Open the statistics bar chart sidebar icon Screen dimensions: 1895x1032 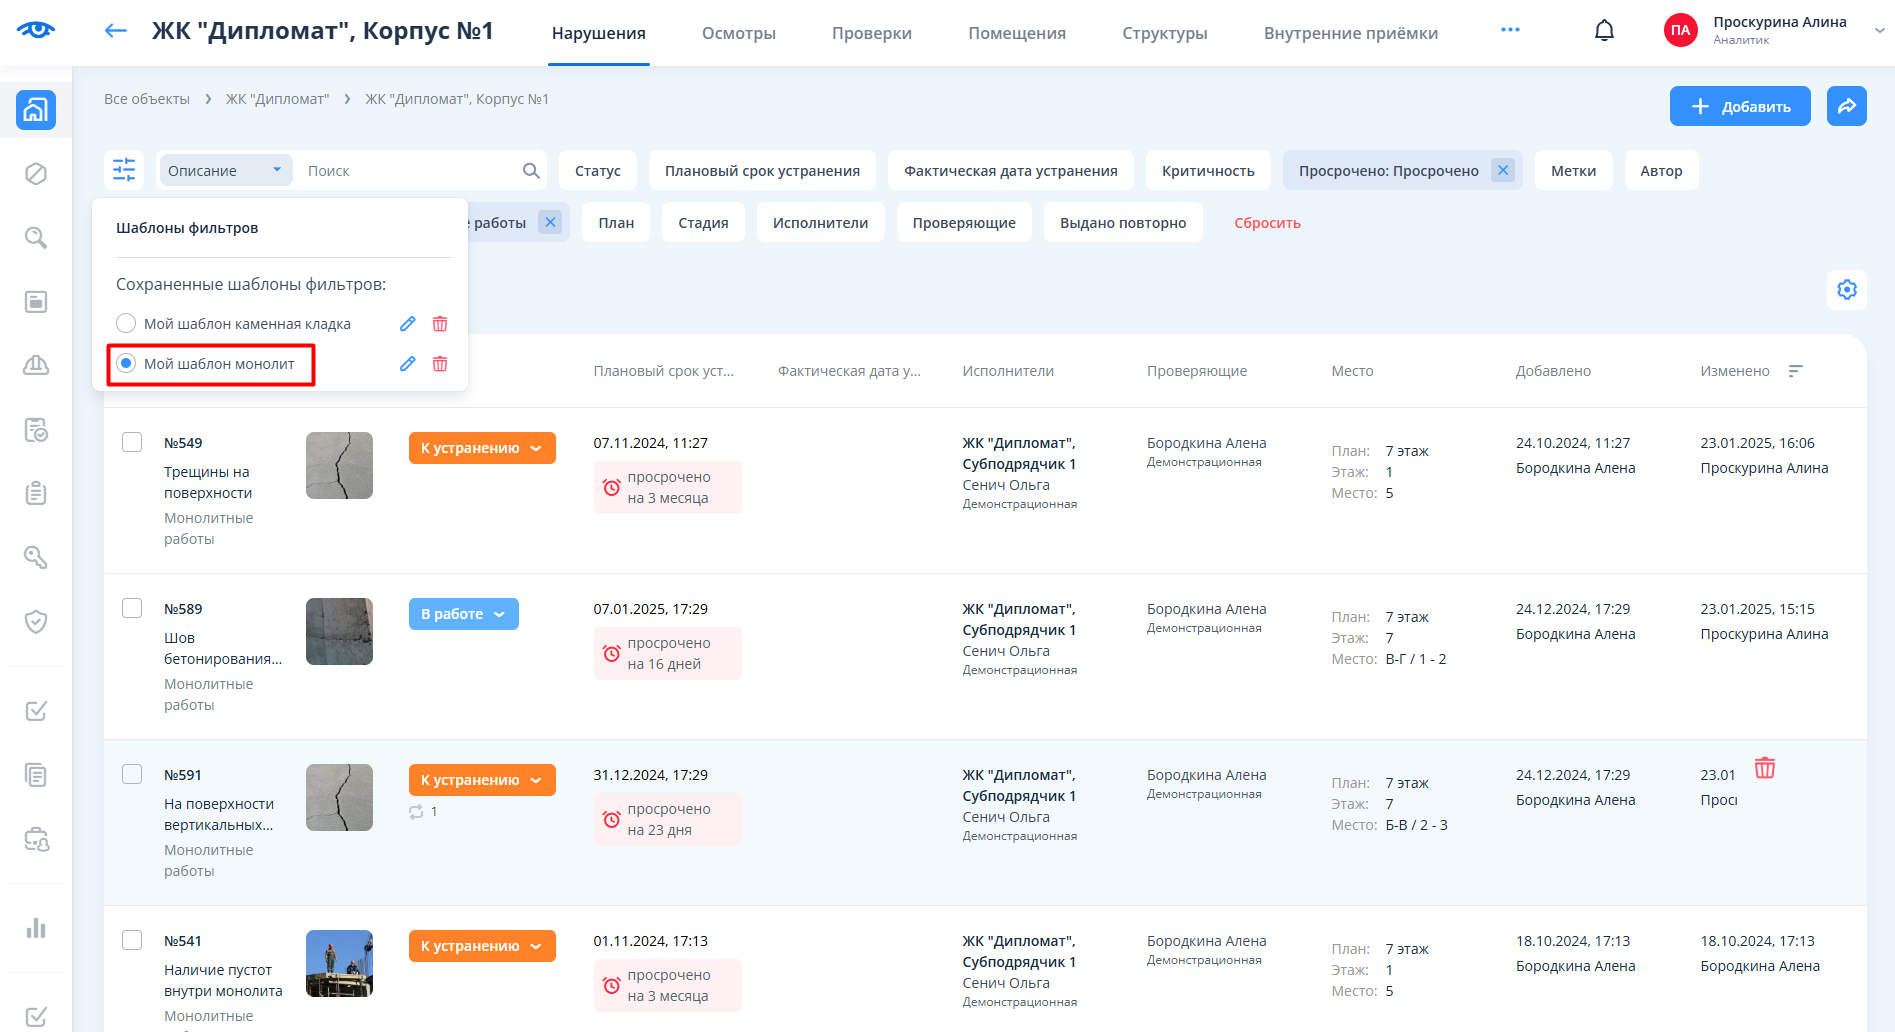click(x=36, y=928)
